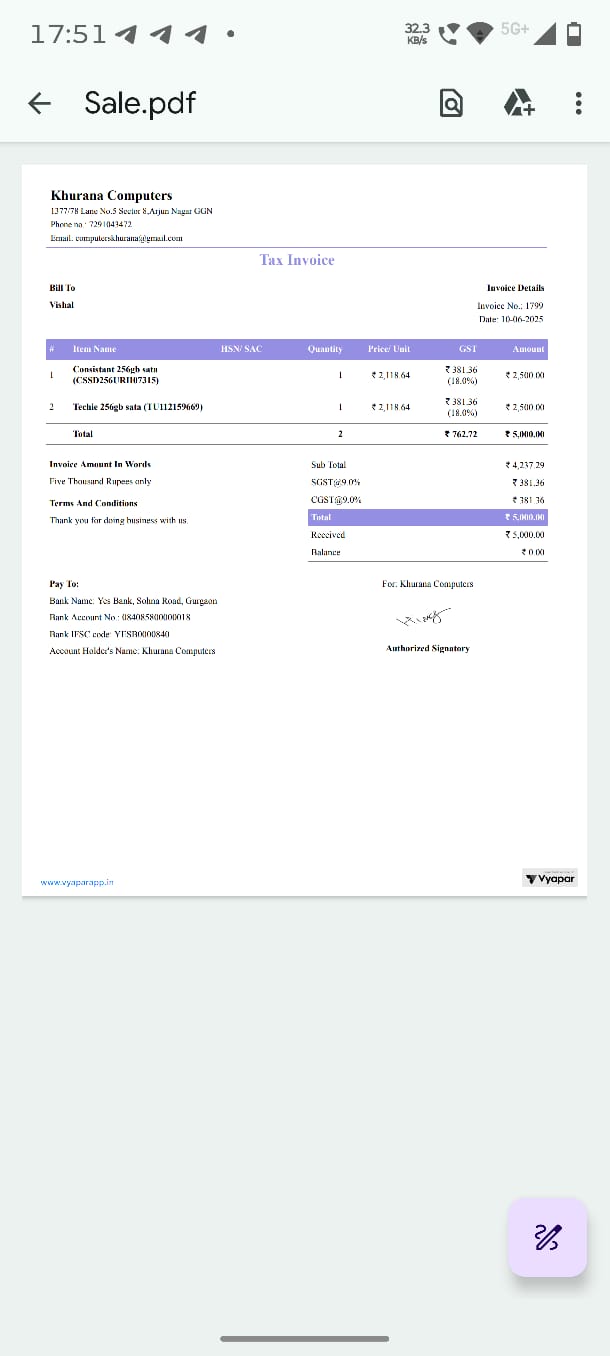The image size is (610, 1356).
Task: Tap the back arrow to exit the PDF
Action: [39, 103]
